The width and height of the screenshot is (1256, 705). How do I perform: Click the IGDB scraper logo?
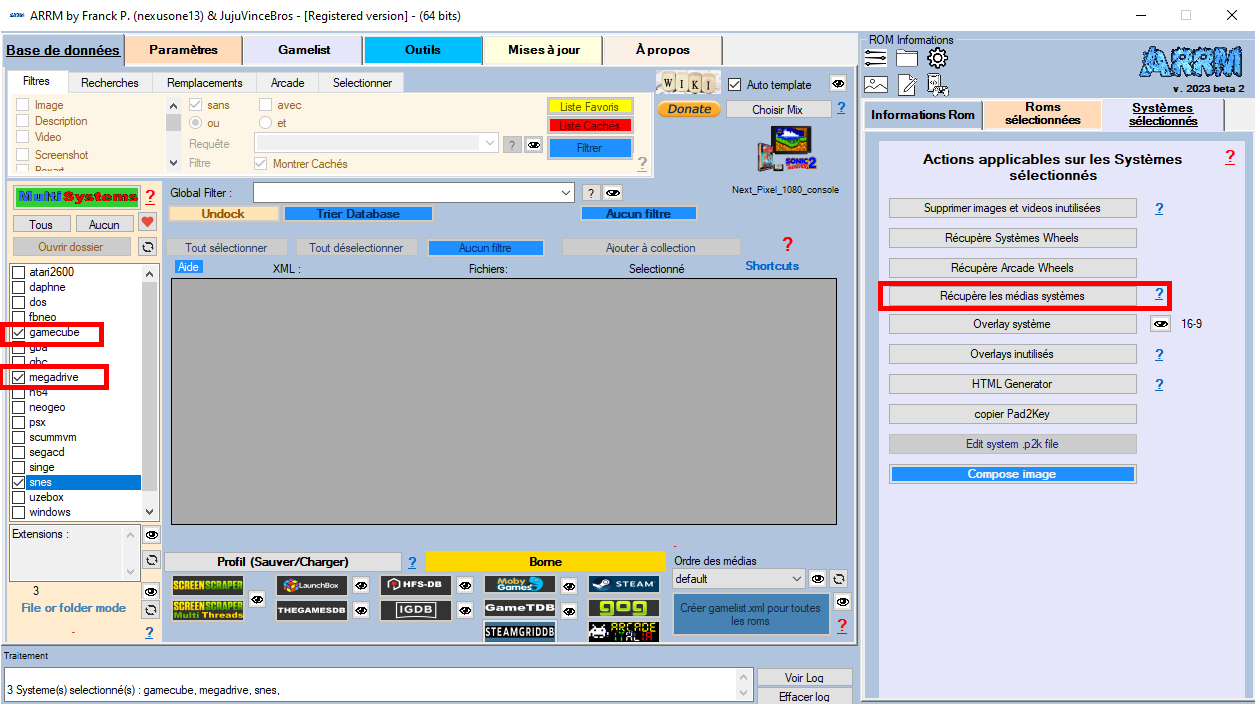(415, 609)
